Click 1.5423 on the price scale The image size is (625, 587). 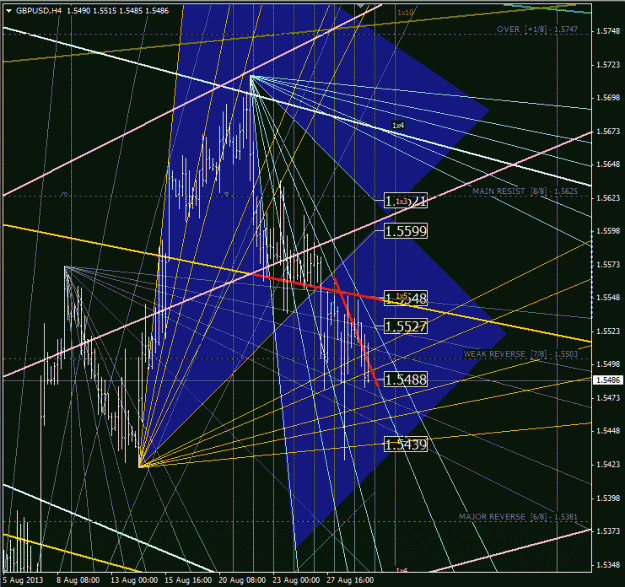(x=608, y=464)
